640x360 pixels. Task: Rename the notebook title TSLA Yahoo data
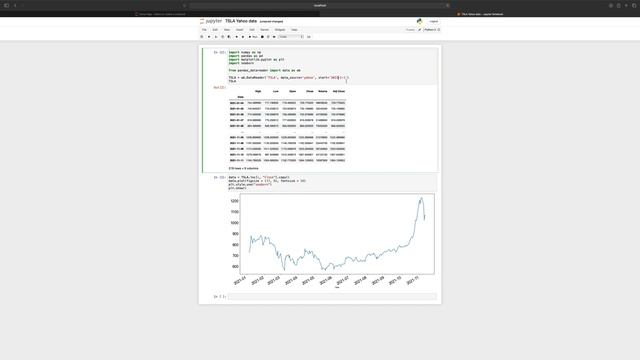pyautogui.click(x=241, y=21)
